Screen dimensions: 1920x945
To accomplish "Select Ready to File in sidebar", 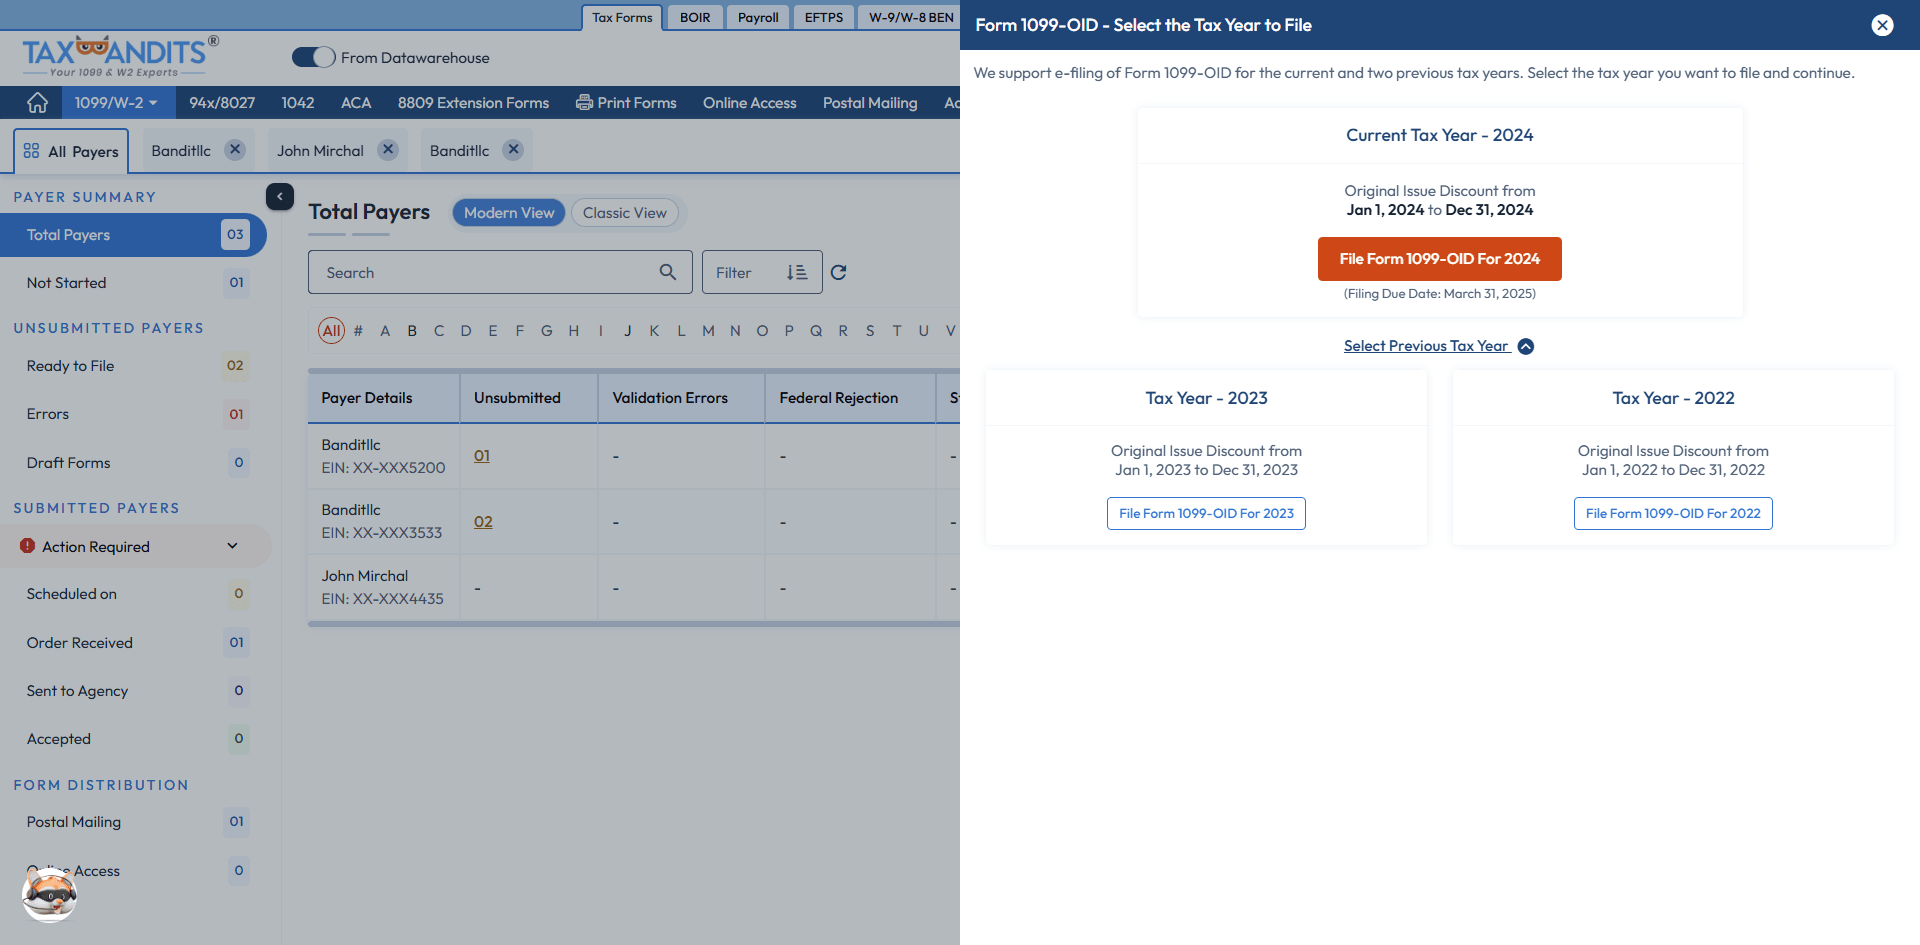I will (133, 366).
